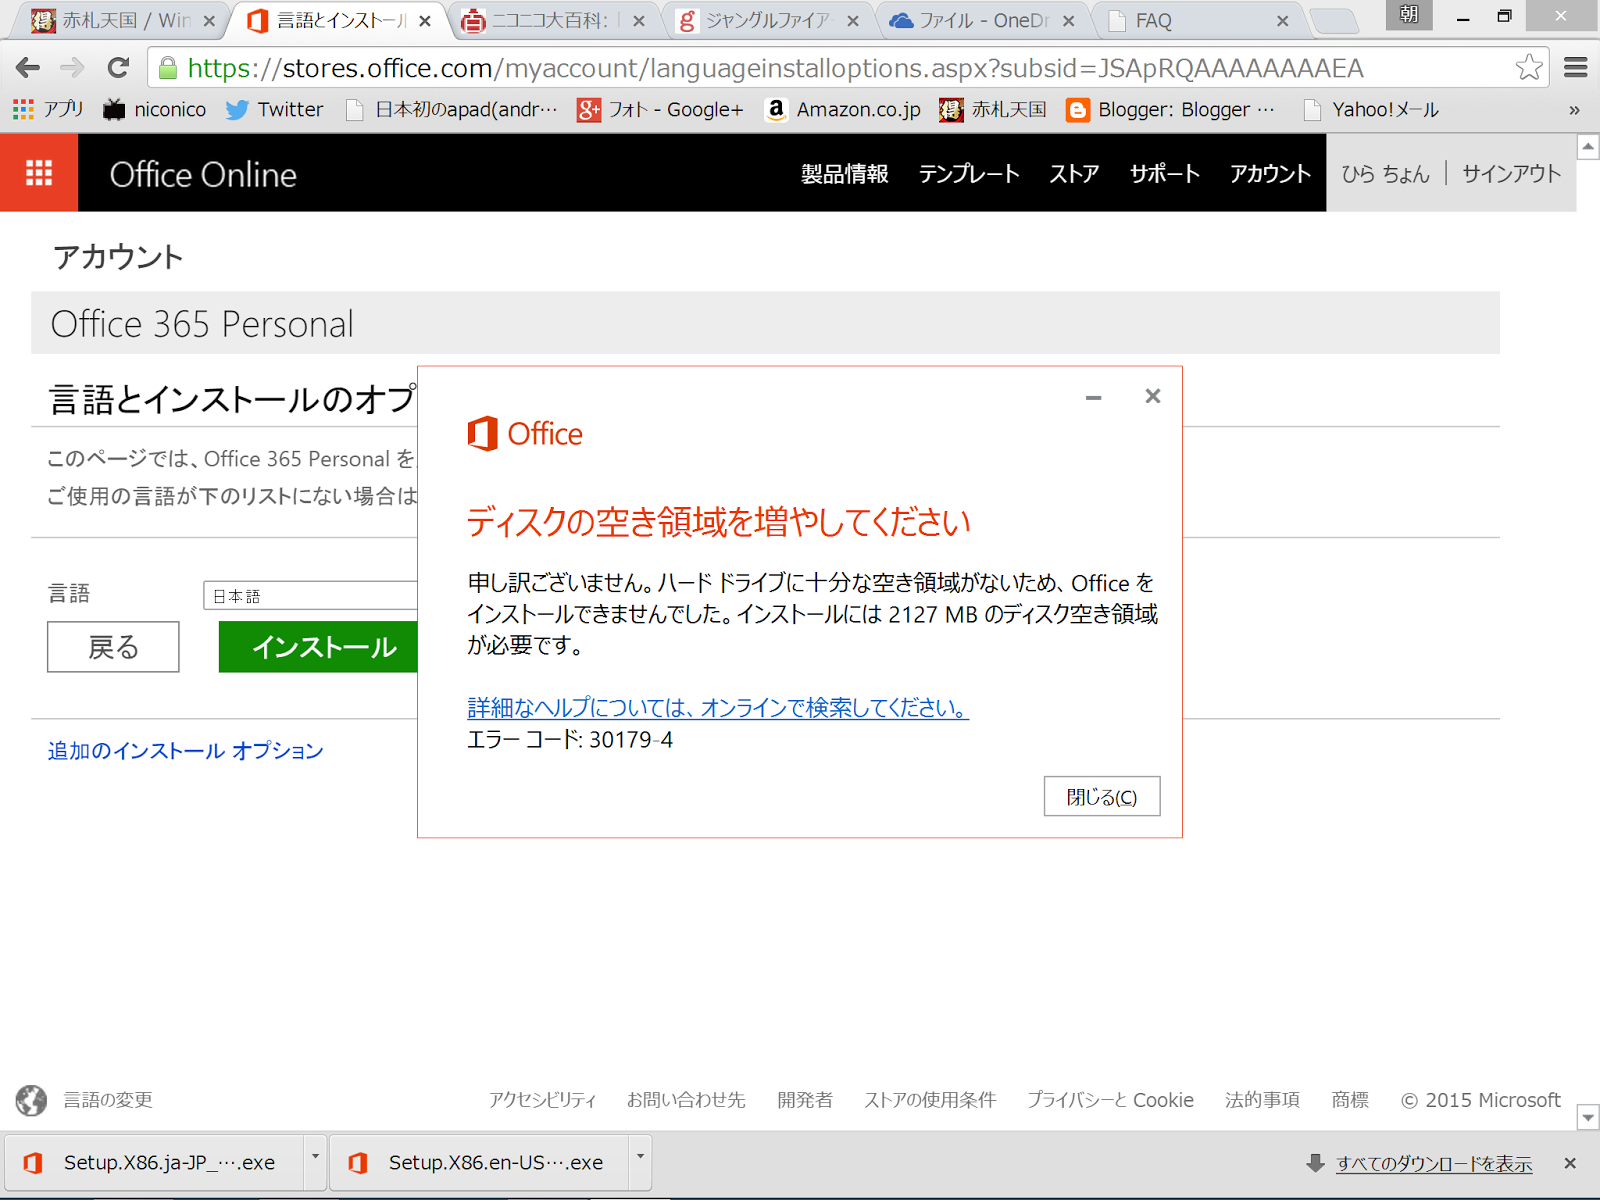Close the ニコニコ大百科 browser tab

tap(639, 21)
